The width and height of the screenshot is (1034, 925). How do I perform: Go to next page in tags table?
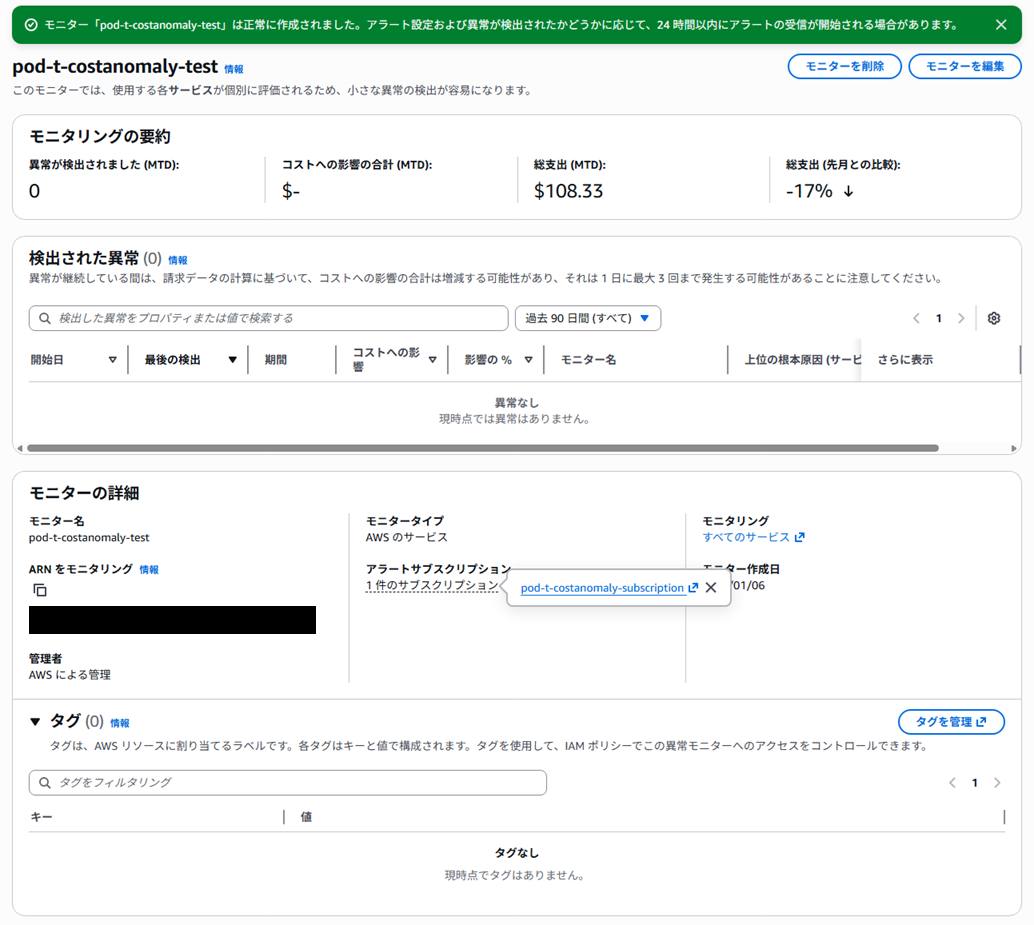pos(997,783)
